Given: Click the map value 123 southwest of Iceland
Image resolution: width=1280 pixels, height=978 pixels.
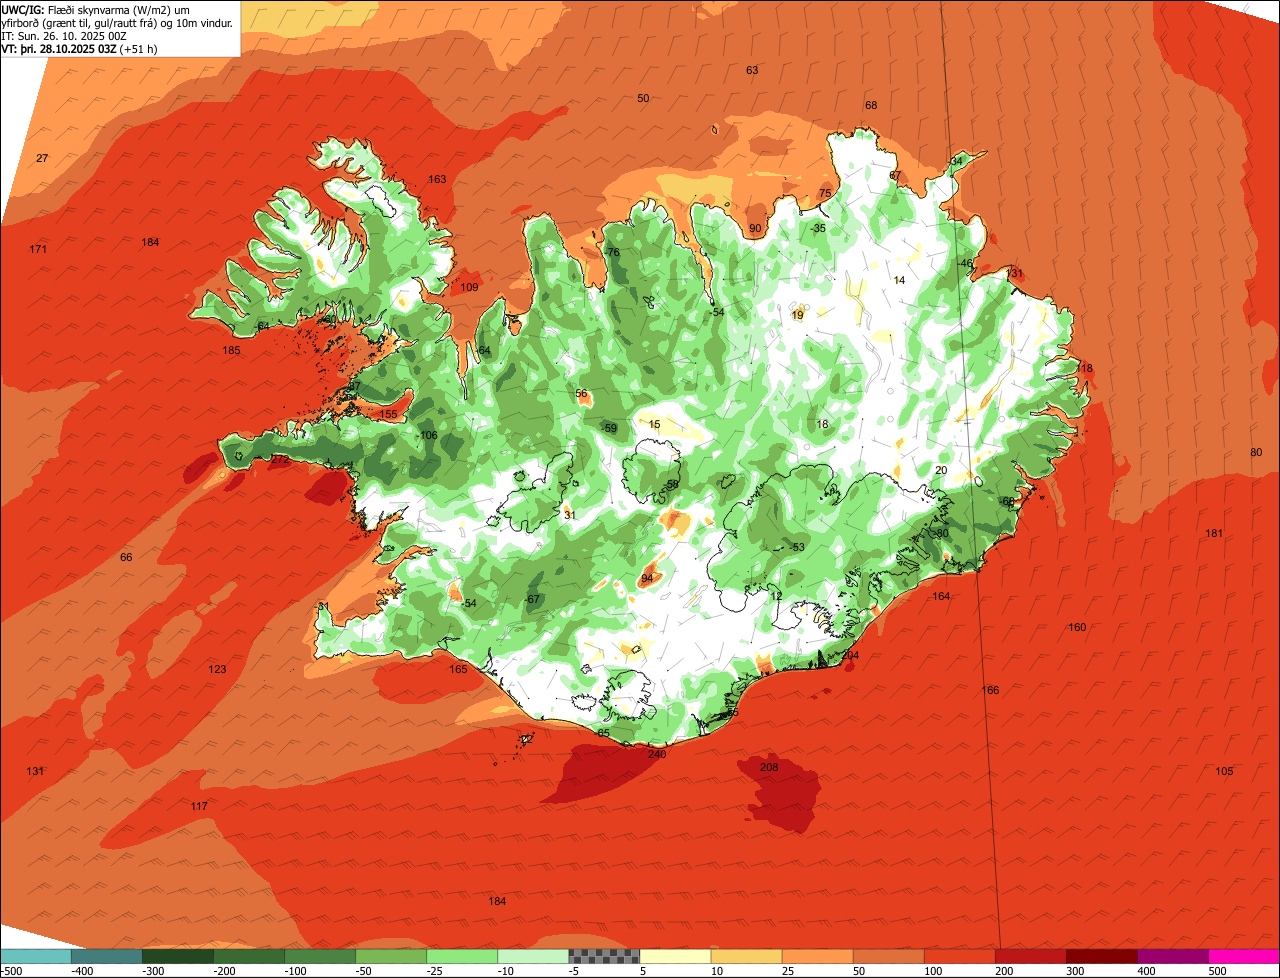Looking at the screenshot, I should point(217,669).
